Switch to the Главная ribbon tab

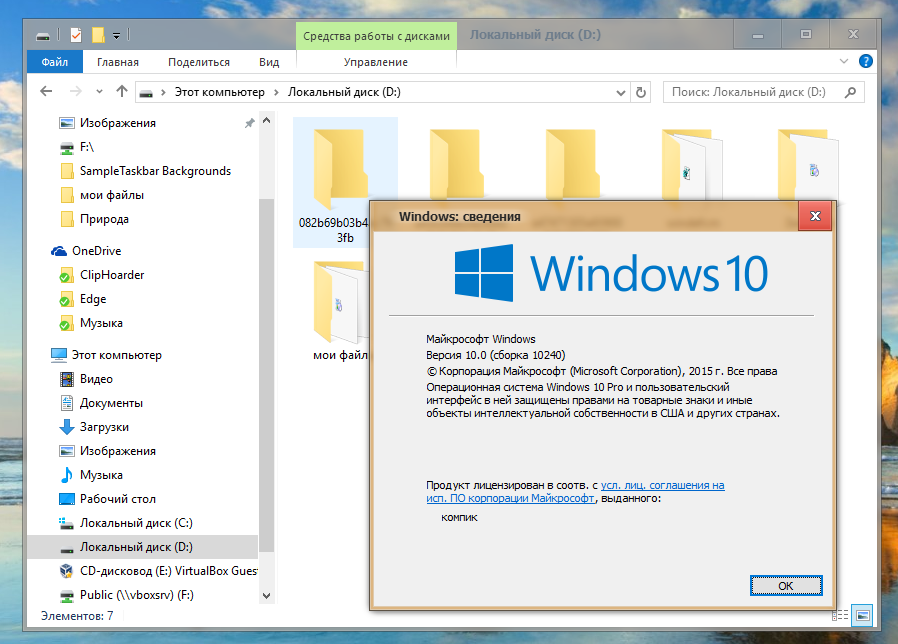(x=117, y=62)
